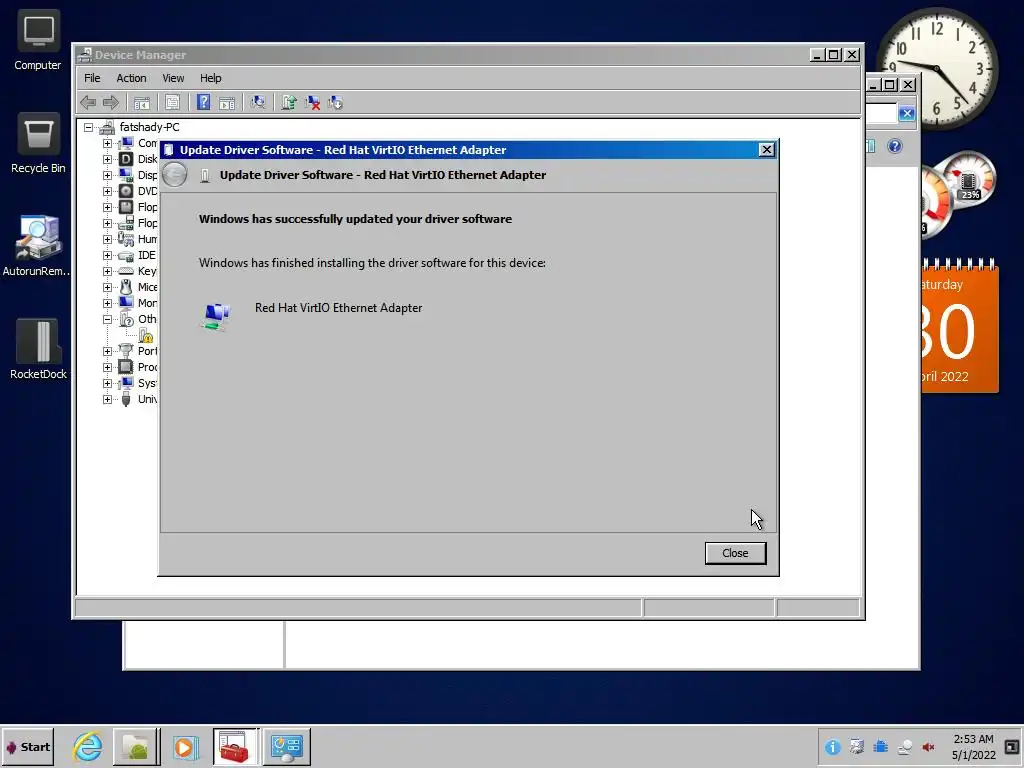Select the yellow-warning unknown device under Other devices

(146, 336)
